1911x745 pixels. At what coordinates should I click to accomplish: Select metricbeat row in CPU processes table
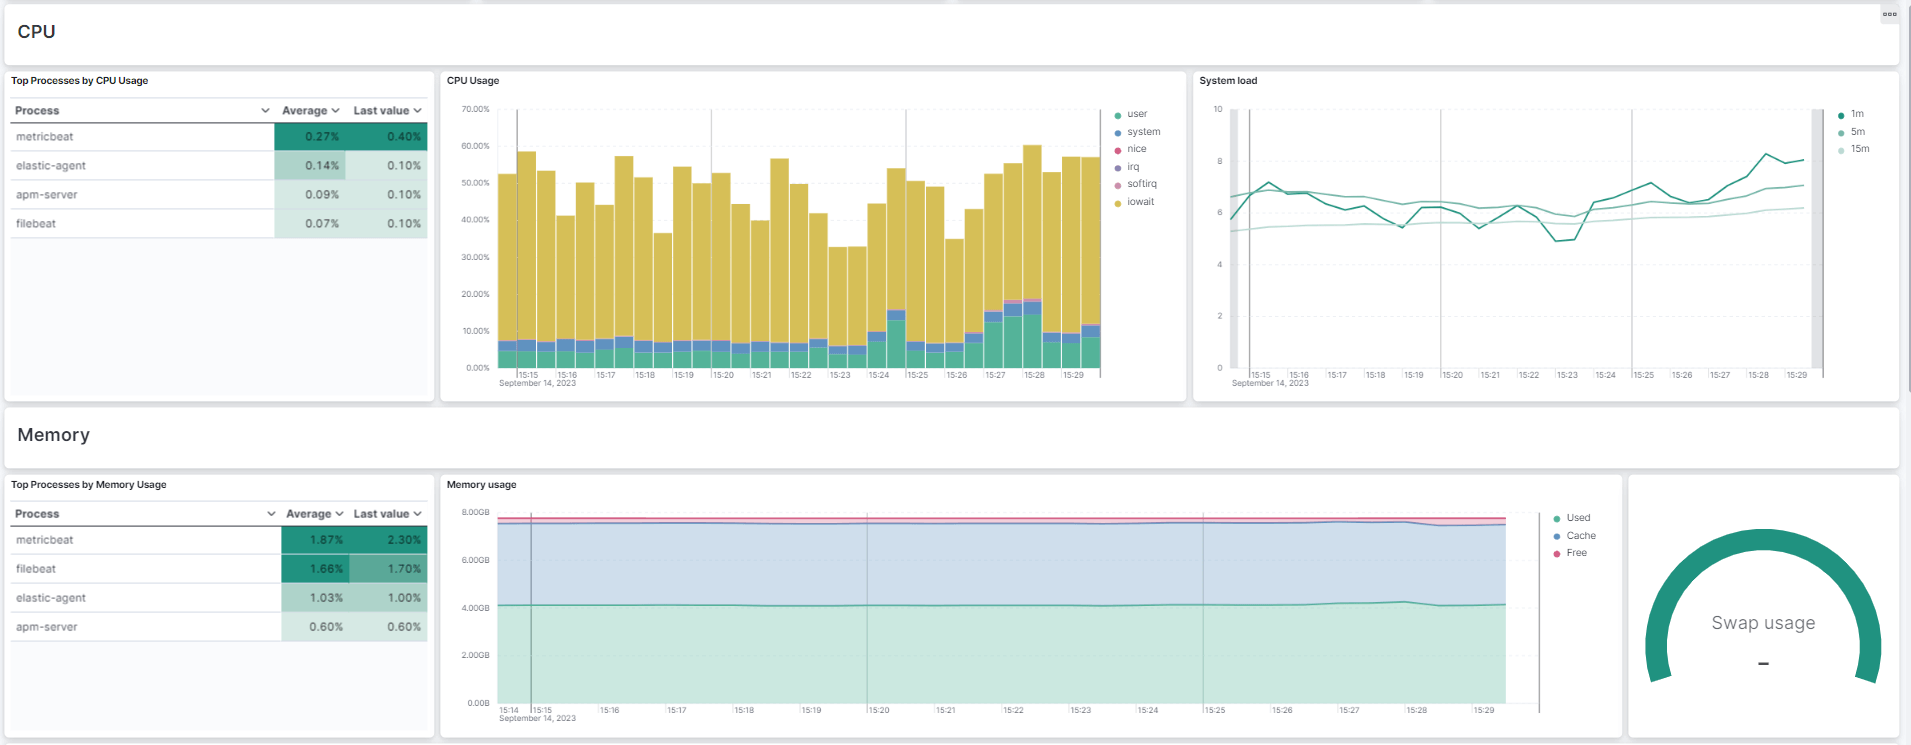pos(219,137)
